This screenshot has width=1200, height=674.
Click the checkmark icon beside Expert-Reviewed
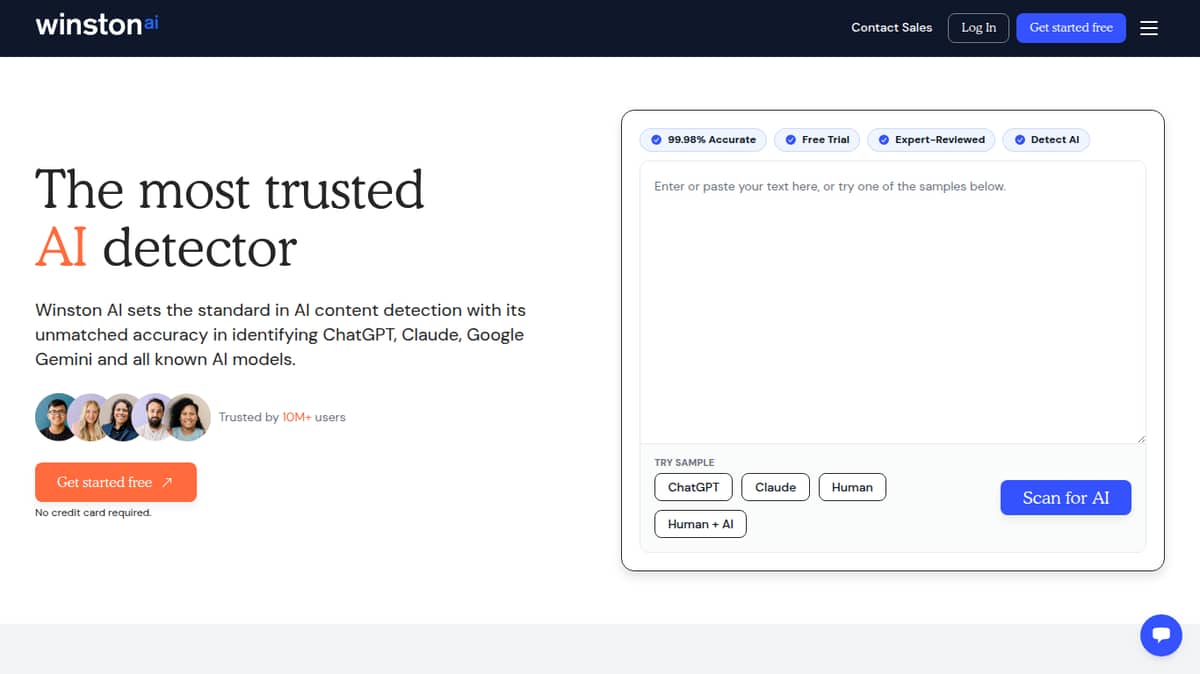[x=884, y=140]
